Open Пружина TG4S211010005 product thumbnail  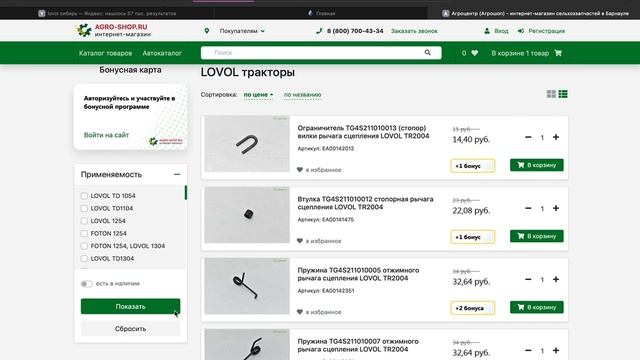point(247,286)
